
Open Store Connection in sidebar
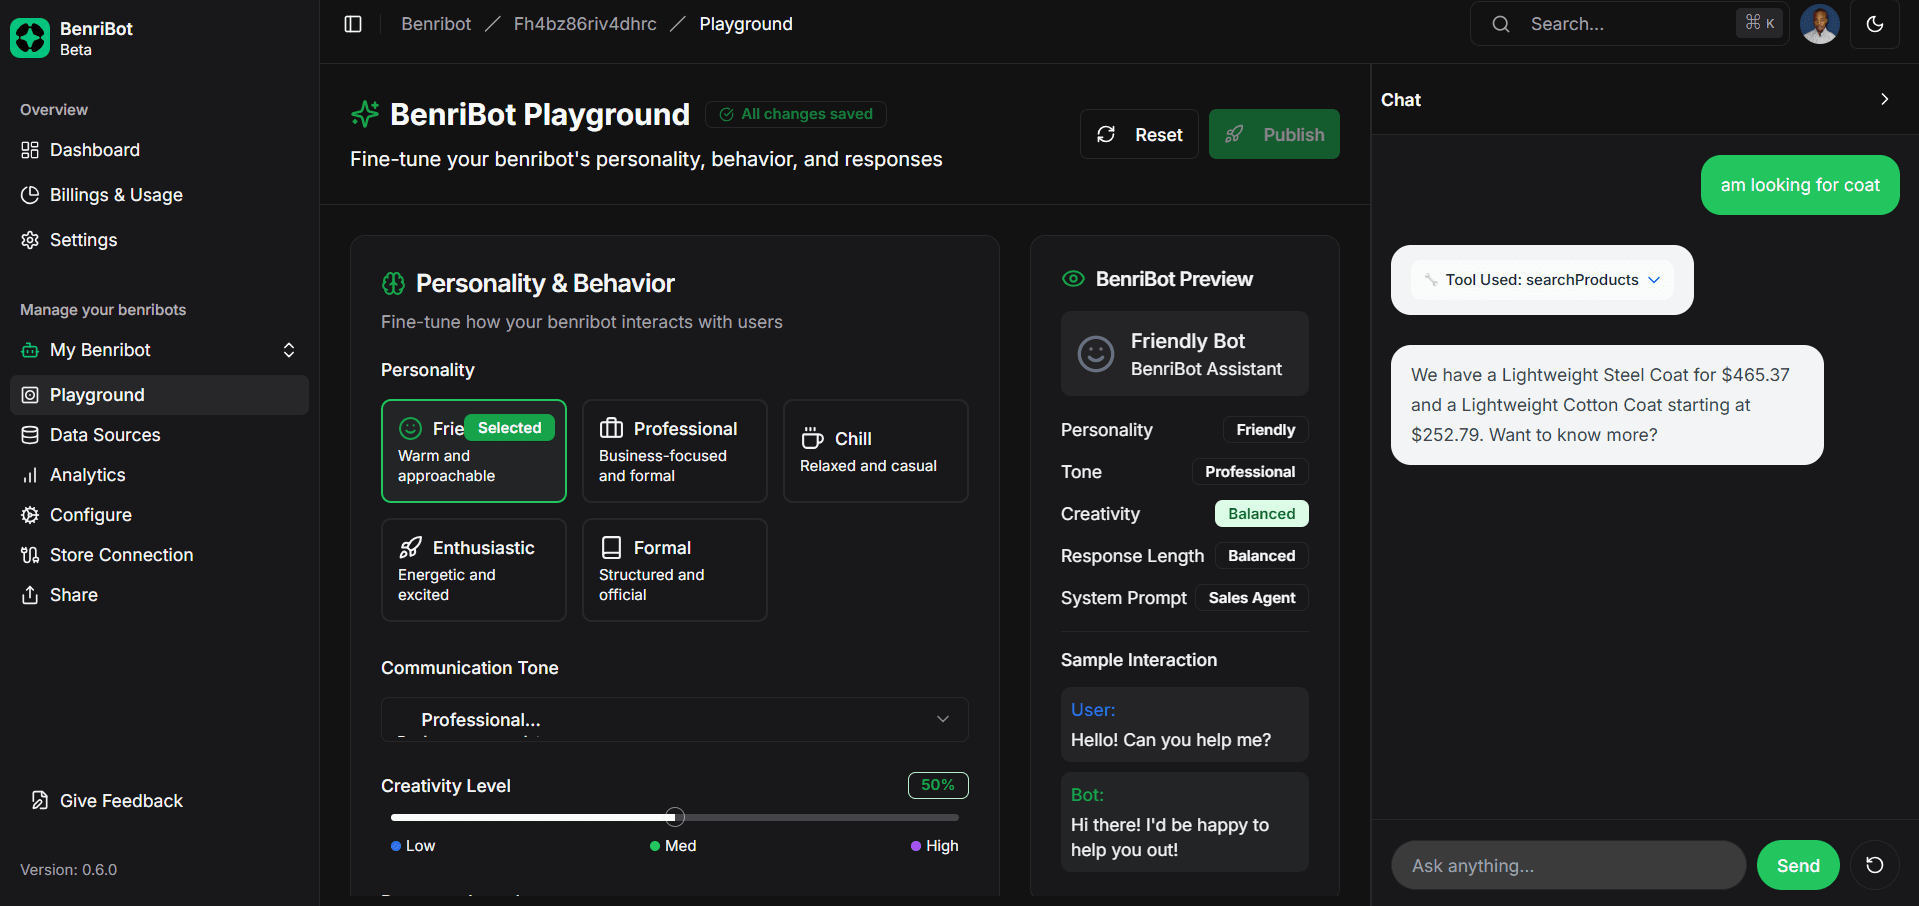coord(121,555)
